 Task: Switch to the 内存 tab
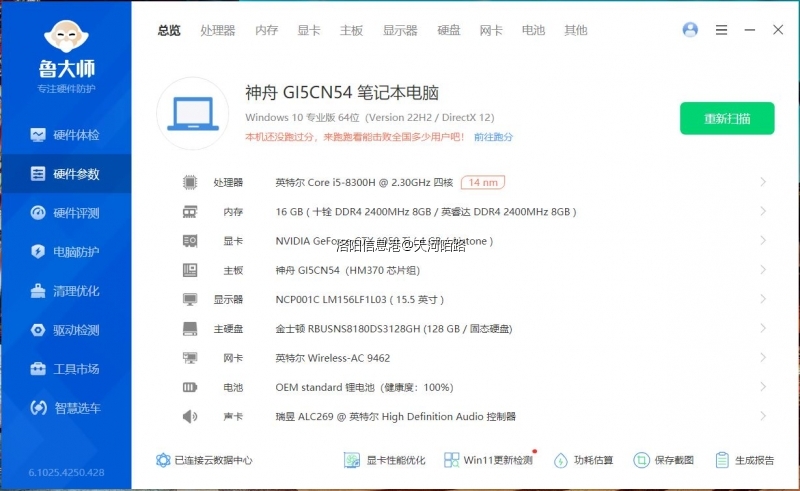(266, 30)
